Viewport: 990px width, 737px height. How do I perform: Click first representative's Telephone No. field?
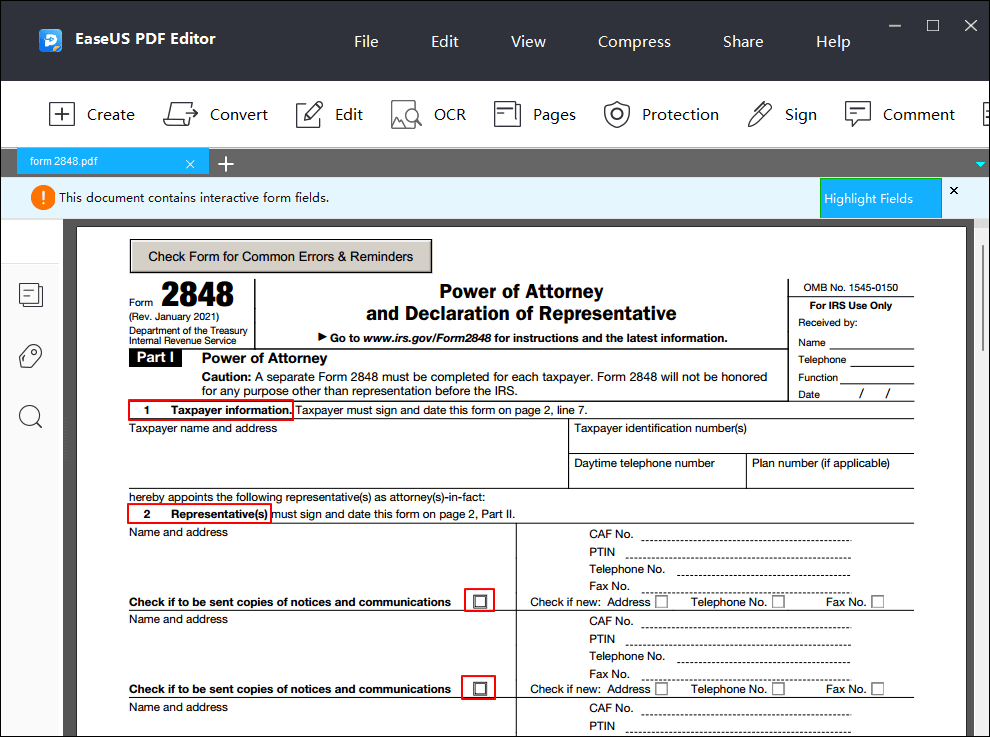coord(763,569)
